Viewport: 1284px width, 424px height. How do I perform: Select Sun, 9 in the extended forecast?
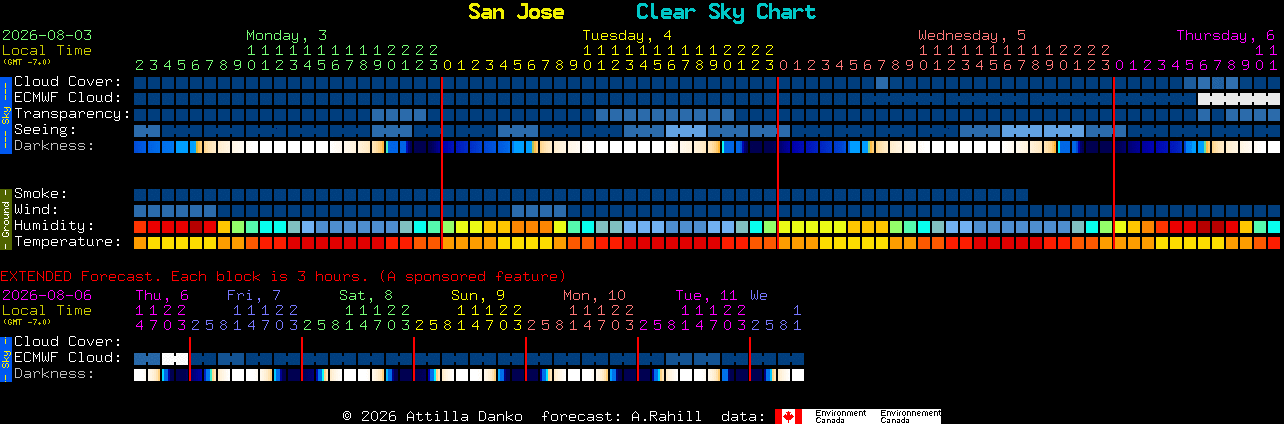(478, 295)
